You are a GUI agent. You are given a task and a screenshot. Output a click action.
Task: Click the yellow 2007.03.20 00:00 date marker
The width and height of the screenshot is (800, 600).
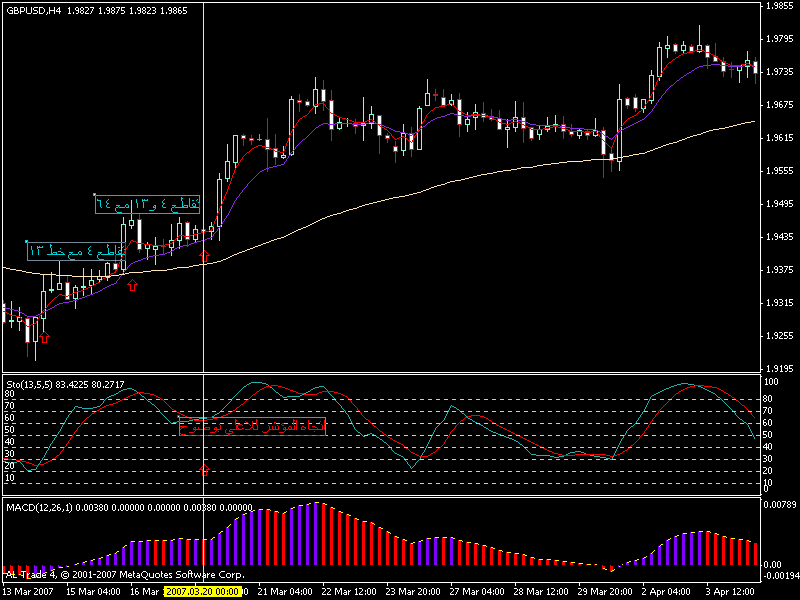[x=203, y=591]
